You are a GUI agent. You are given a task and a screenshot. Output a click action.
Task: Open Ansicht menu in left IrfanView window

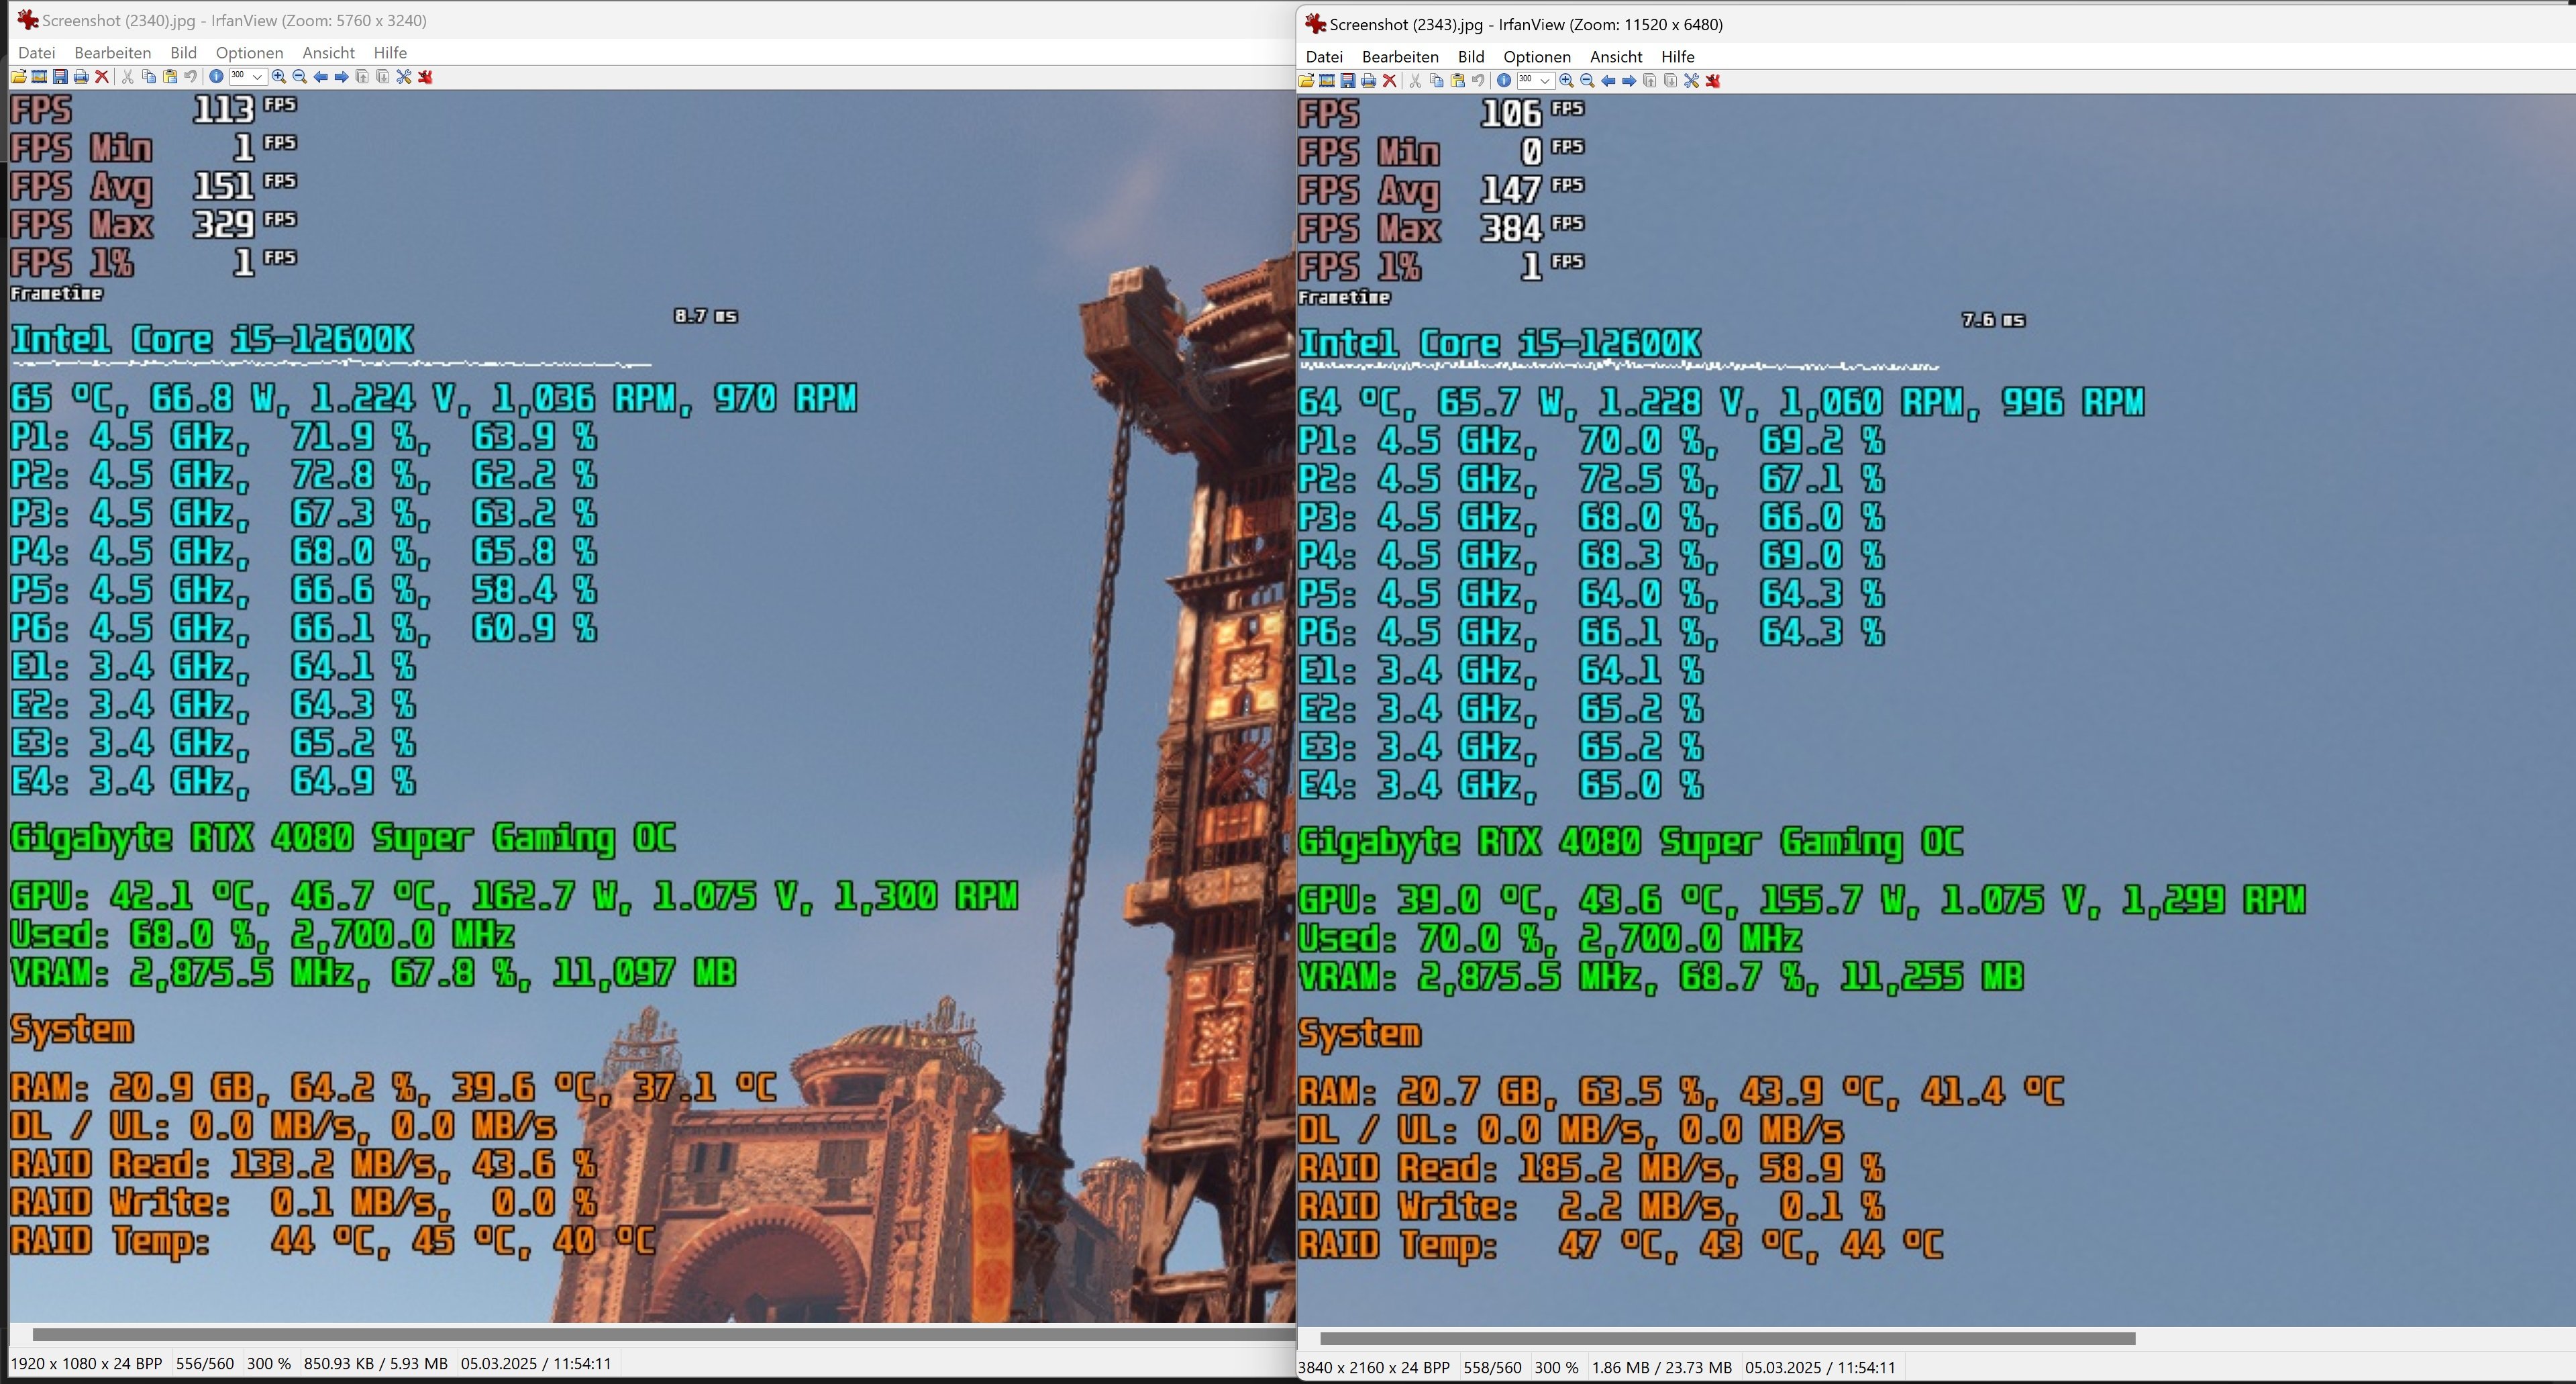click(328, 53)
